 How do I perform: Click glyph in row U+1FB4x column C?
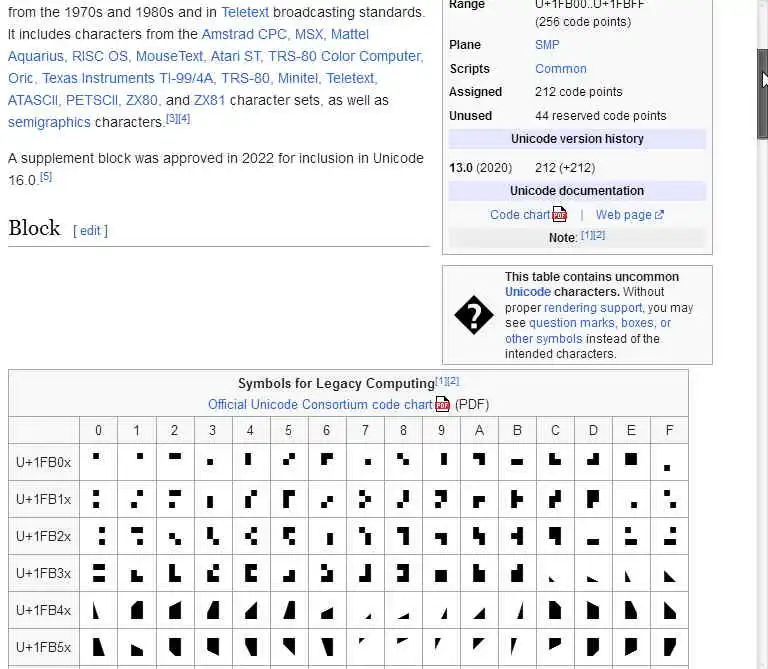(555, 610)
